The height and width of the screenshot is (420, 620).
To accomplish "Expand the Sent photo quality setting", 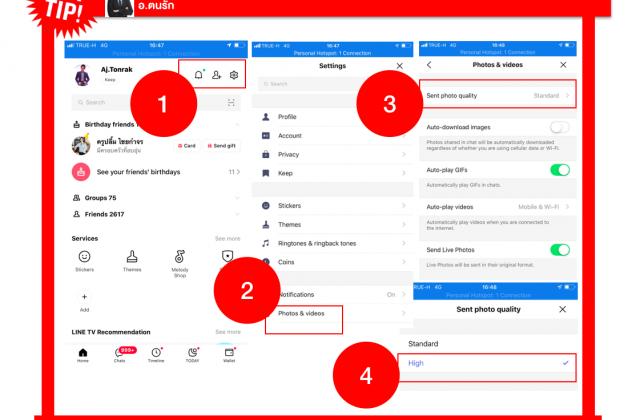I will coord(496,96).
